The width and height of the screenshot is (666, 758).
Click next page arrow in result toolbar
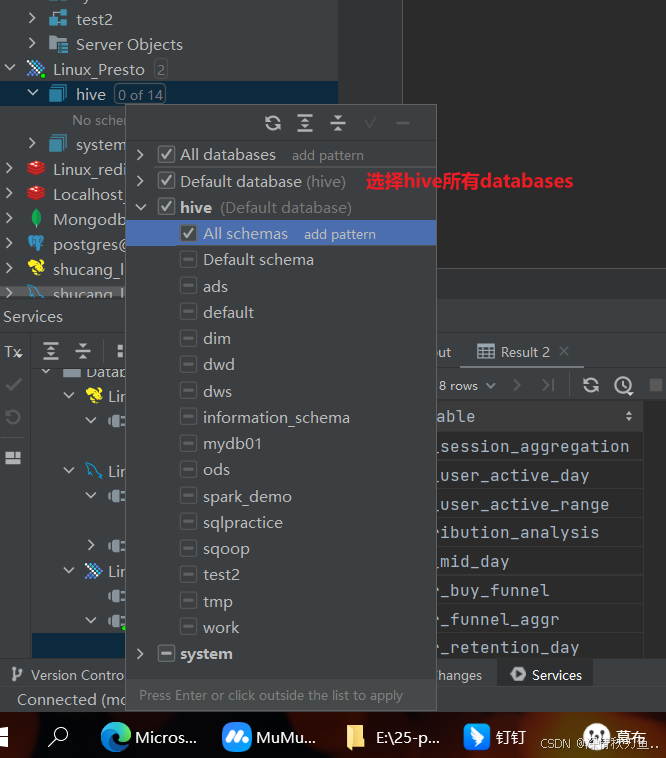click(x=517, y=385)
